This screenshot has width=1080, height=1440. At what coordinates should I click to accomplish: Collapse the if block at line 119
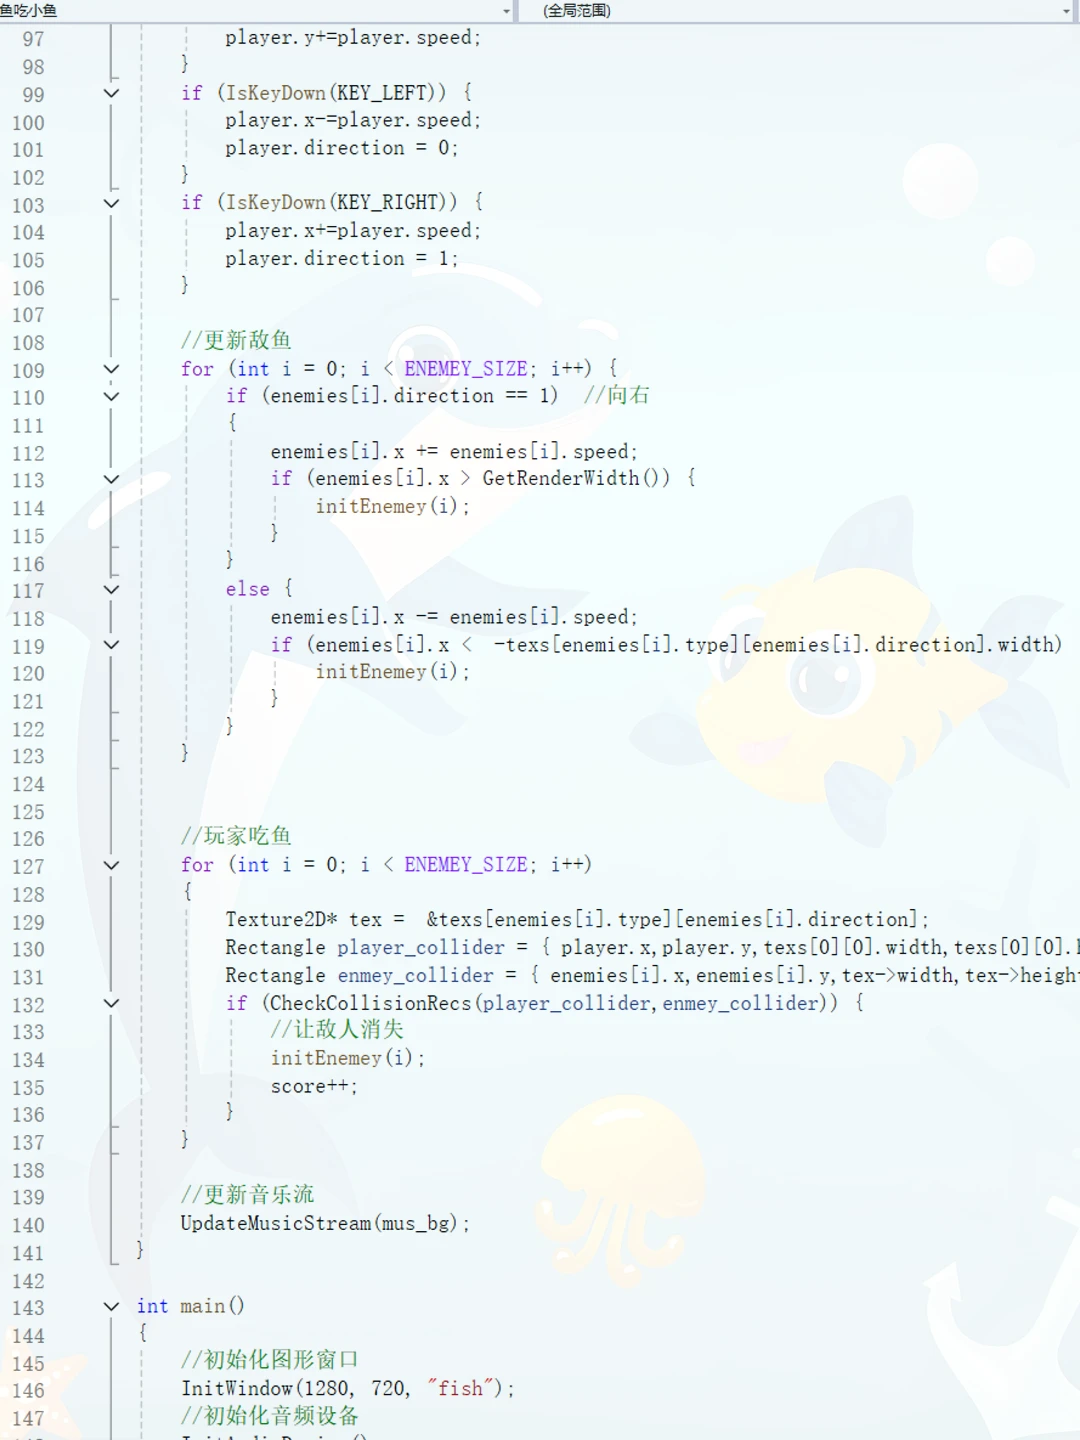pos(111,645)
